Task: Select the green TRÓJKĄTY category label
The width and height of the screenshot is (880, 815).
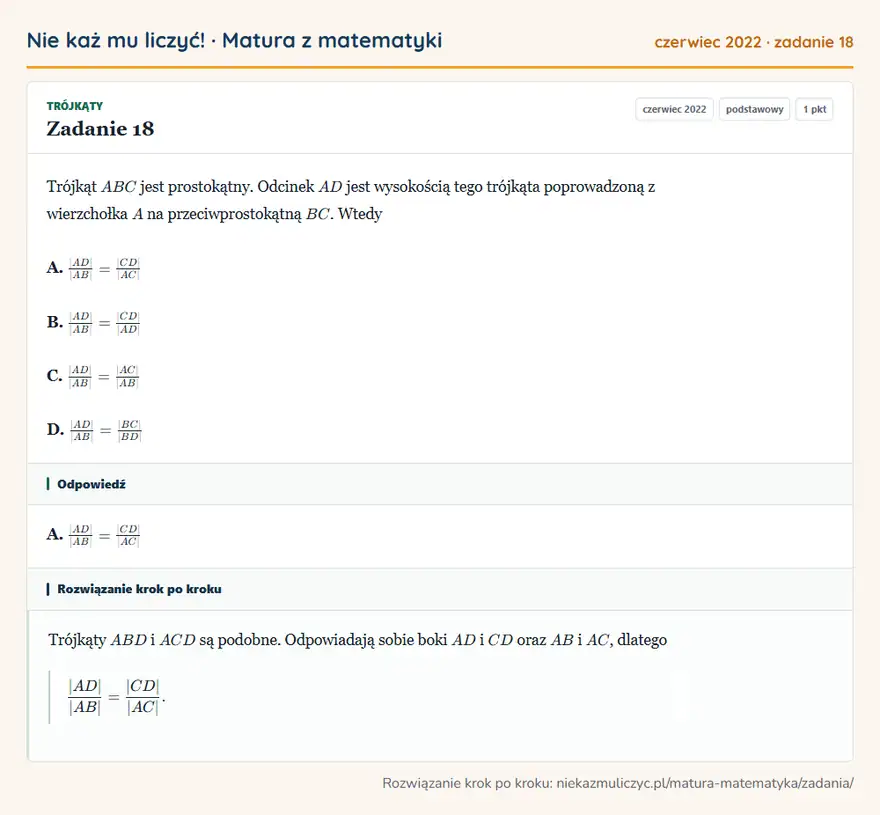Action: [x=75, y=106]
